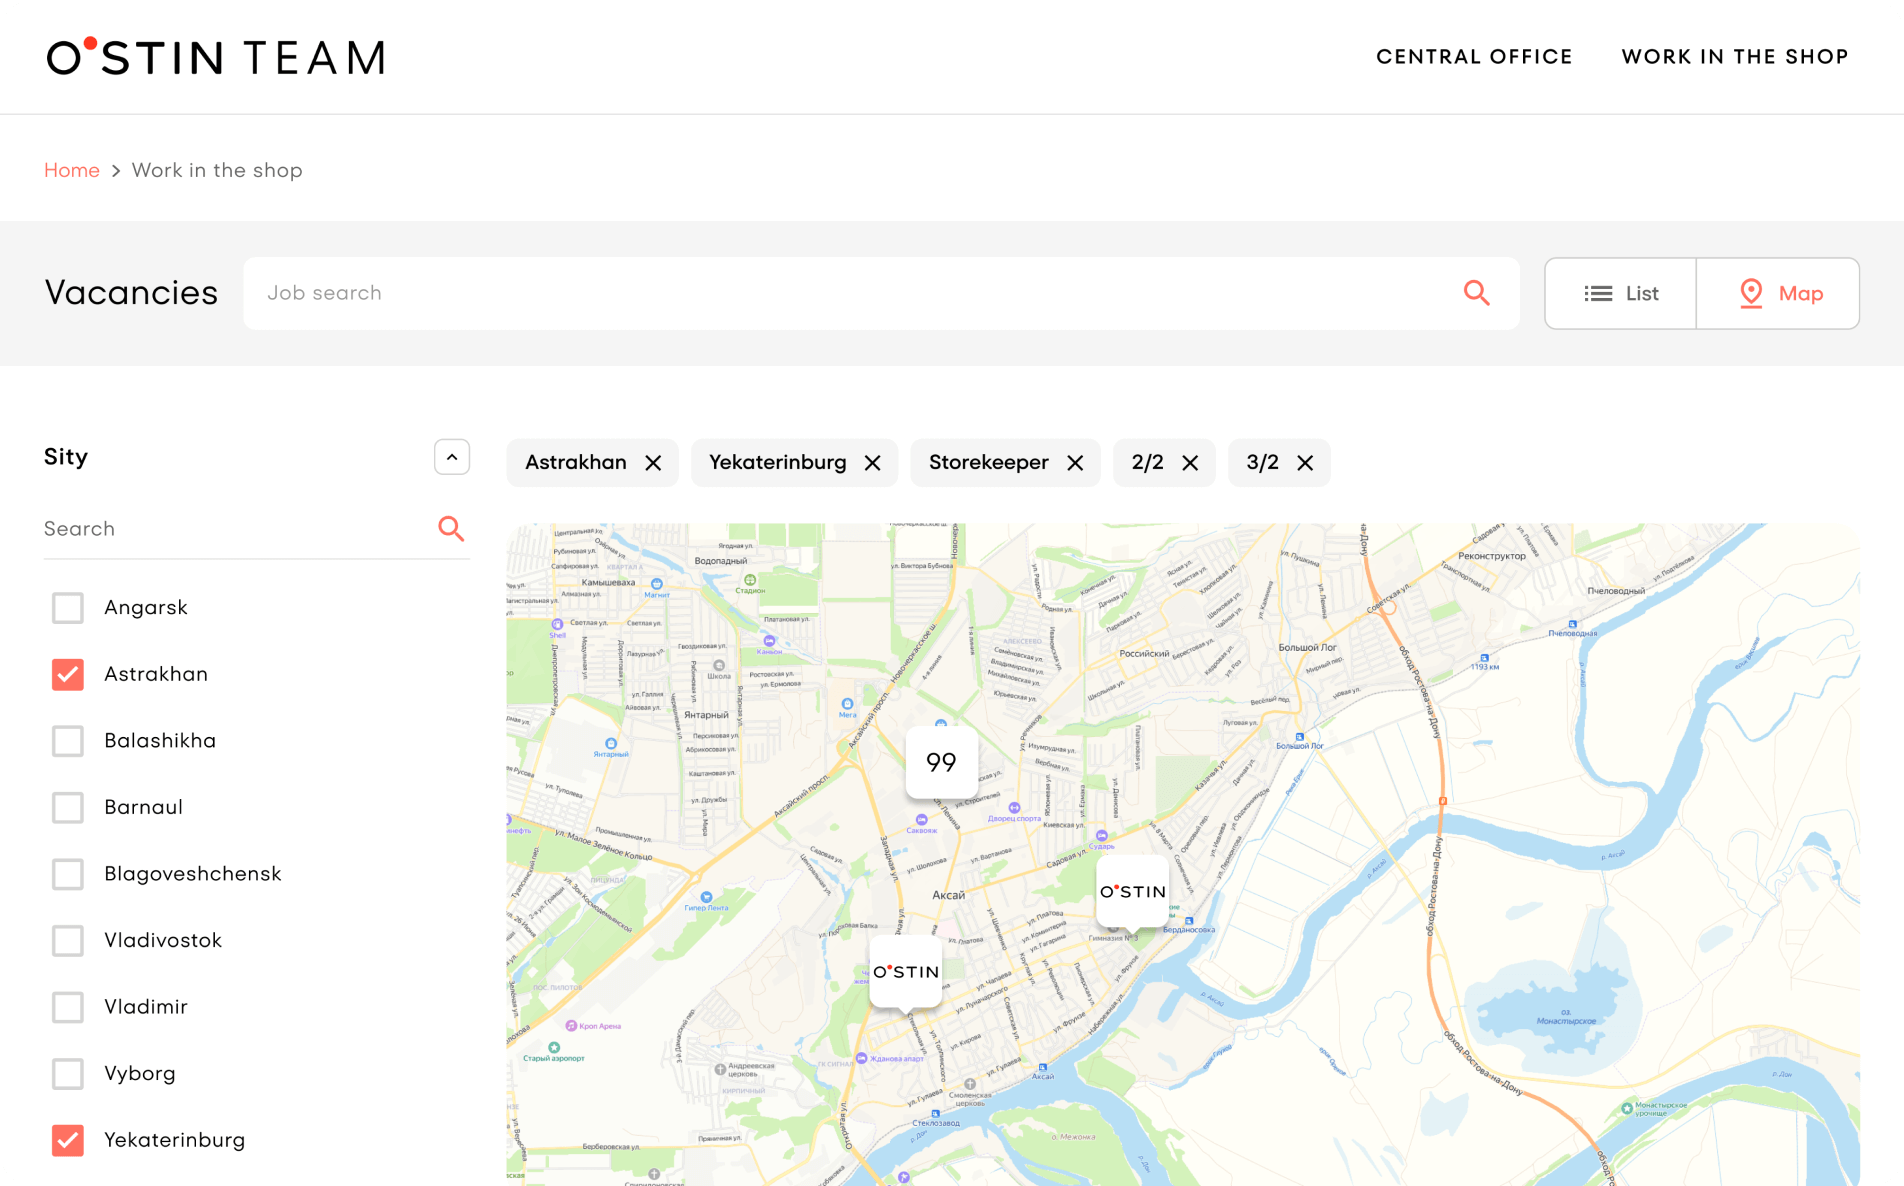Select the upper-right O'STIN map marker
Image resolution: width=1904 pixels, height=1186 pixels.
coord(1132,891)
